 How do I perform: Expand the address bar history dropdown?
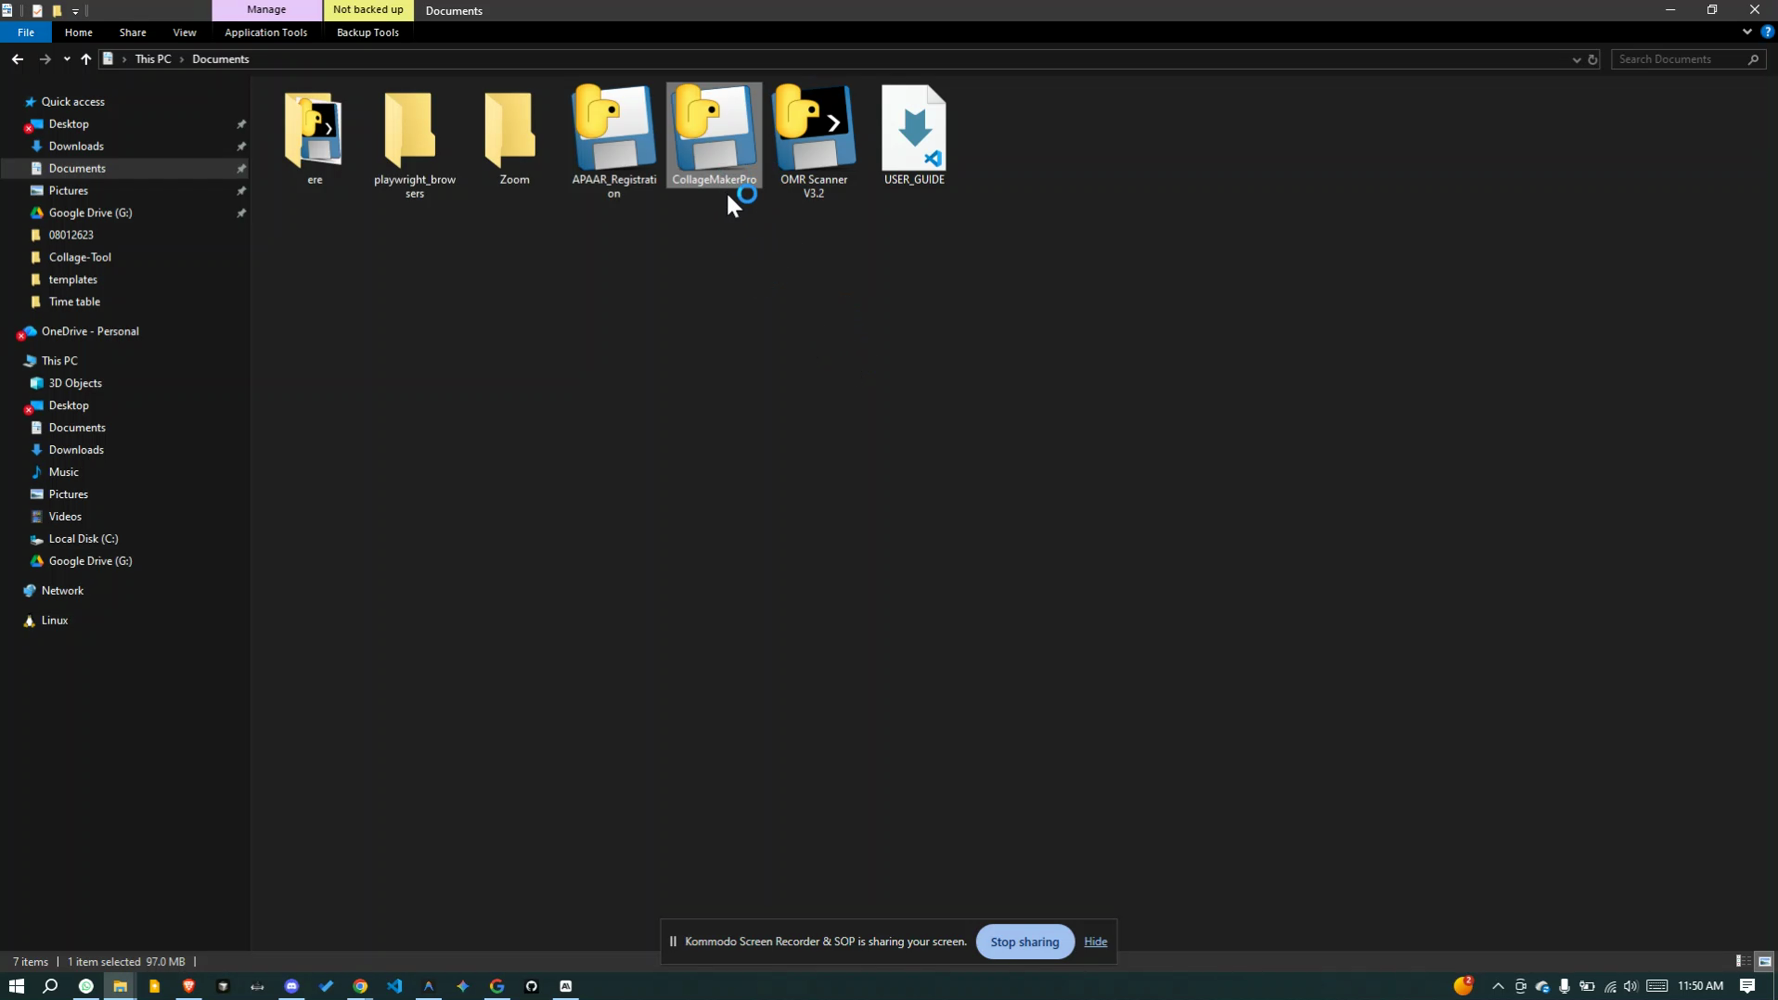pyautogui.click(x=1576, y=59)
